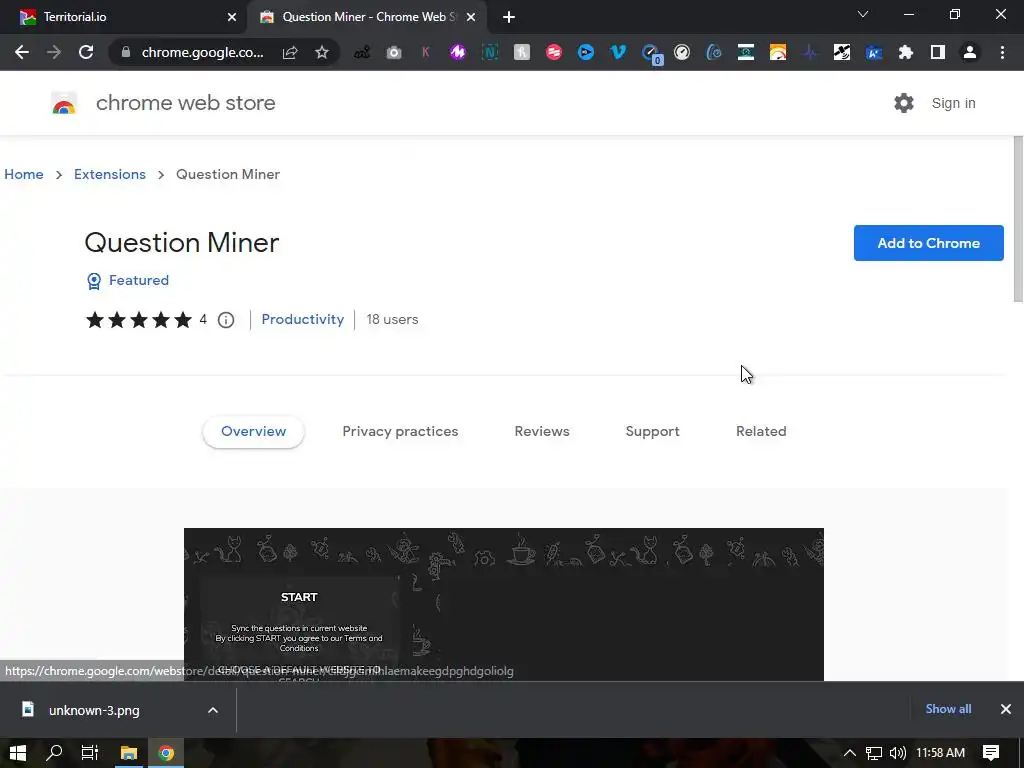Open the Chrome three-dot menu
Viewport: 1024px width, 768px height.
(x=1002, y=52)
